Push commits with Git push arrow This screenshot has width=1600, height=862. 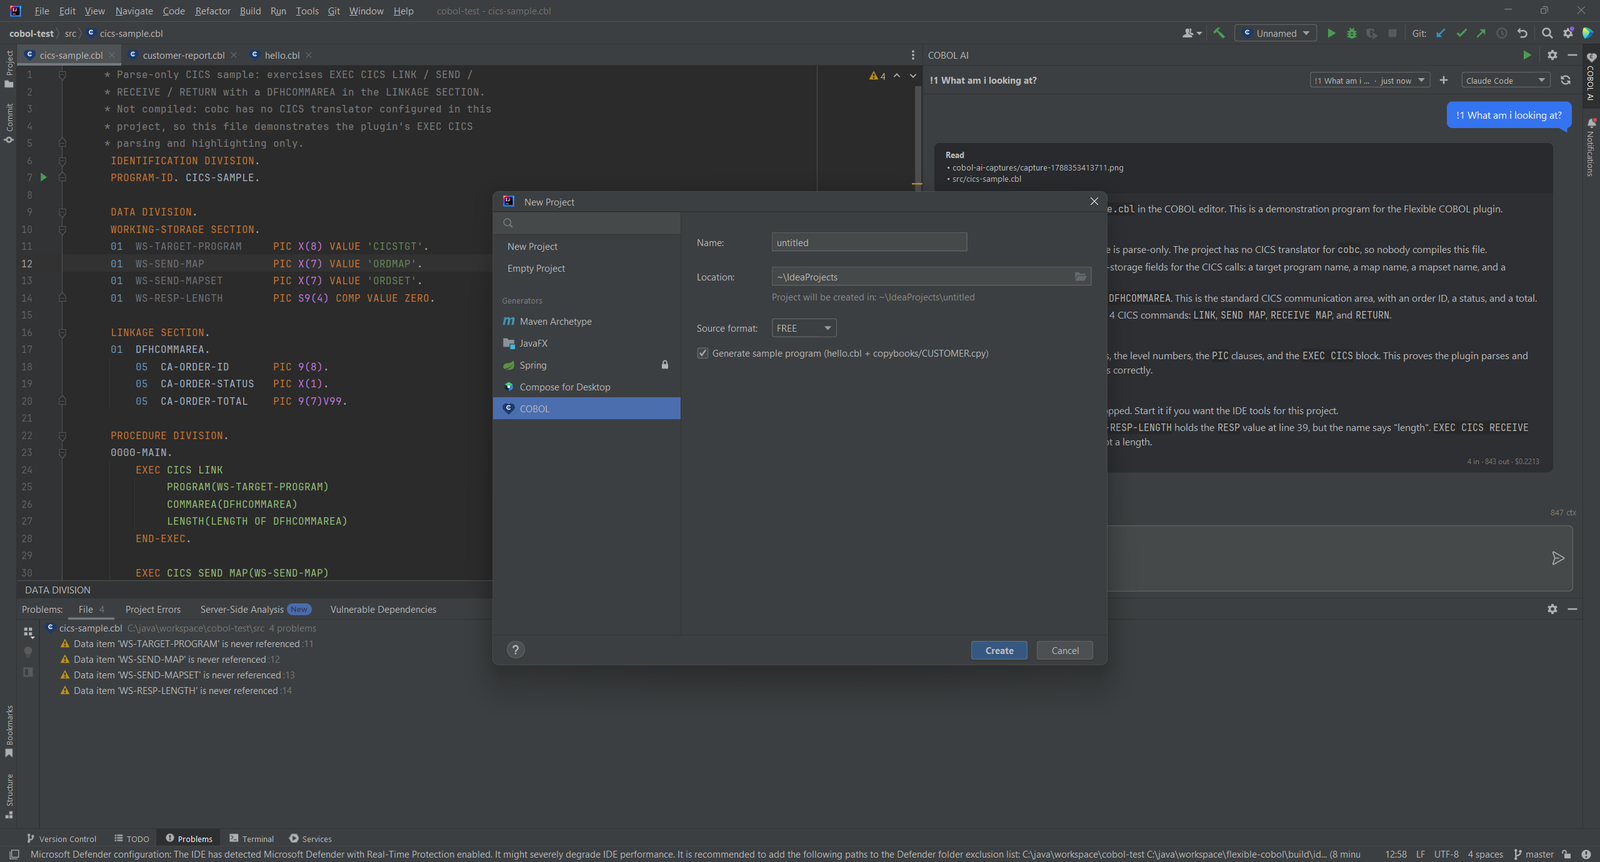[x=1481, y=33]
